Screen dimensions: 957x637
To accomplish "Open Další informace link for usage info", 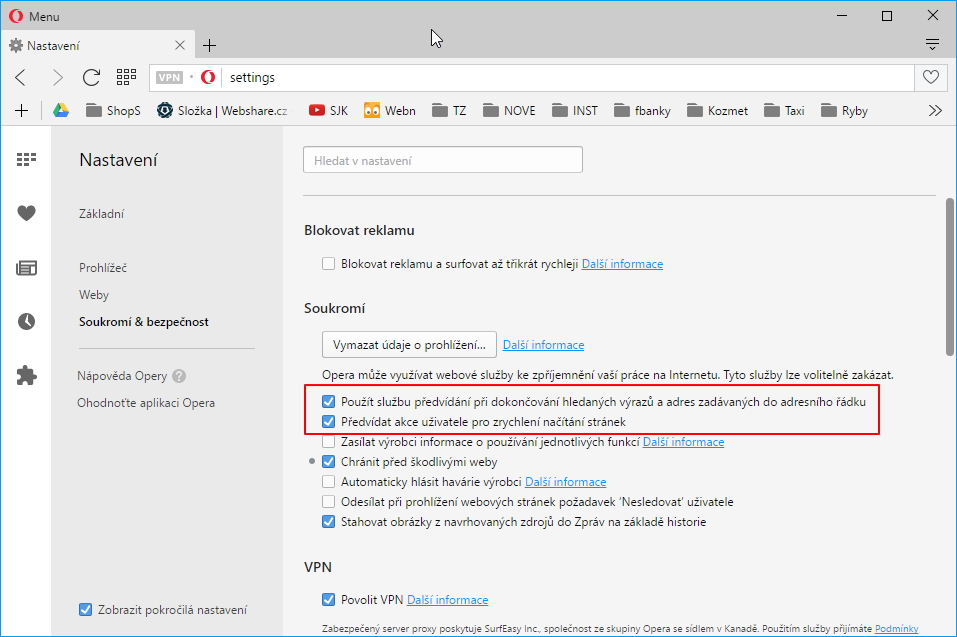I will 684,442.
